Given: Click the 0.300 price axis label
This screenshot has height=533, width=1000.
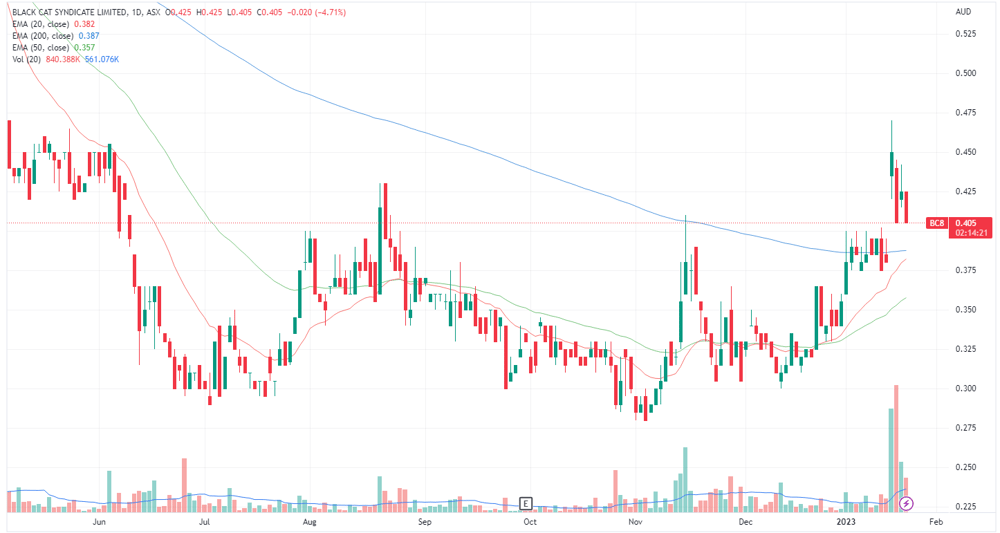Looking at the screenshot, I should pos(966,388).
